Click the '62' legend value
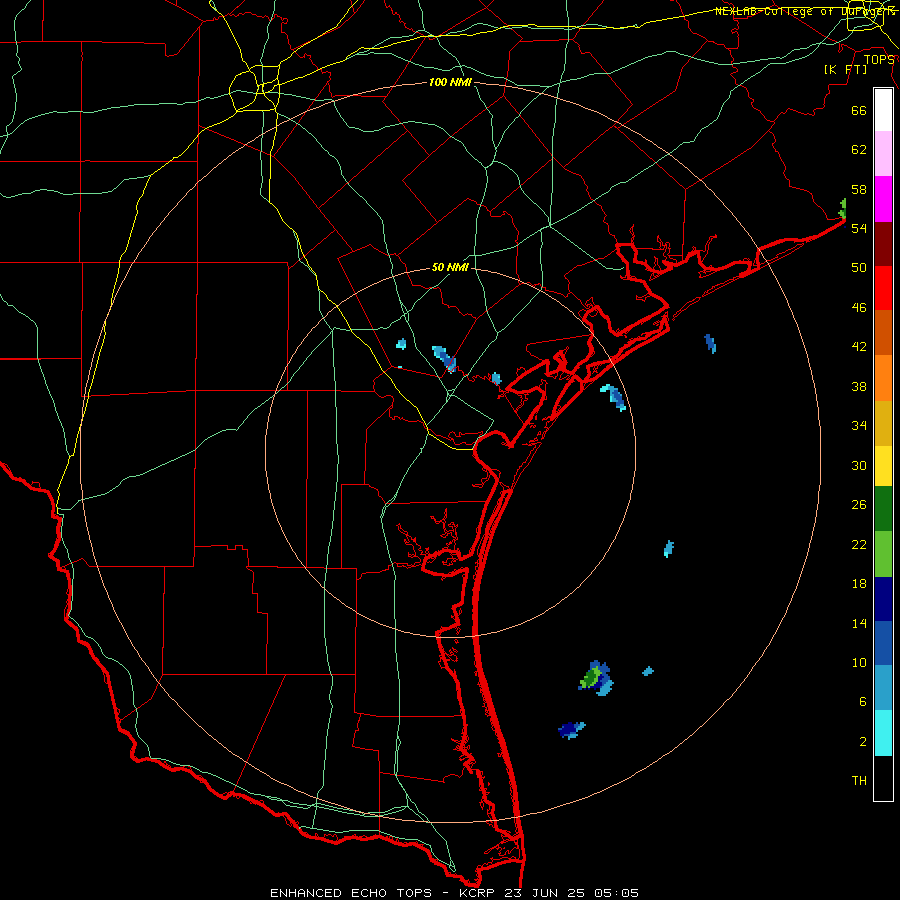Screen dimensions: 900x900 [859, 150]
